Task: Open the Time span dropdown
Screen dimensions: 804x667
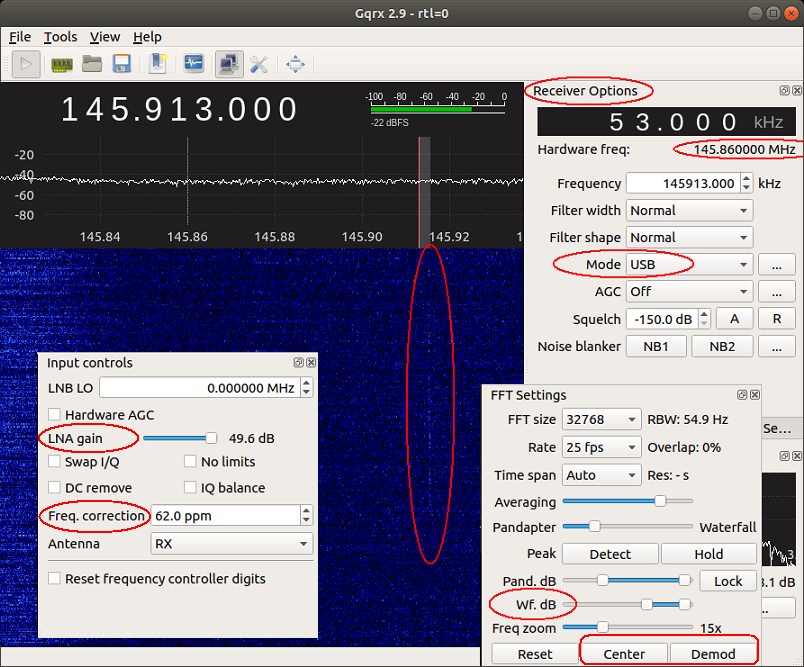Action: pyautogui.click(x=601, y=475)
